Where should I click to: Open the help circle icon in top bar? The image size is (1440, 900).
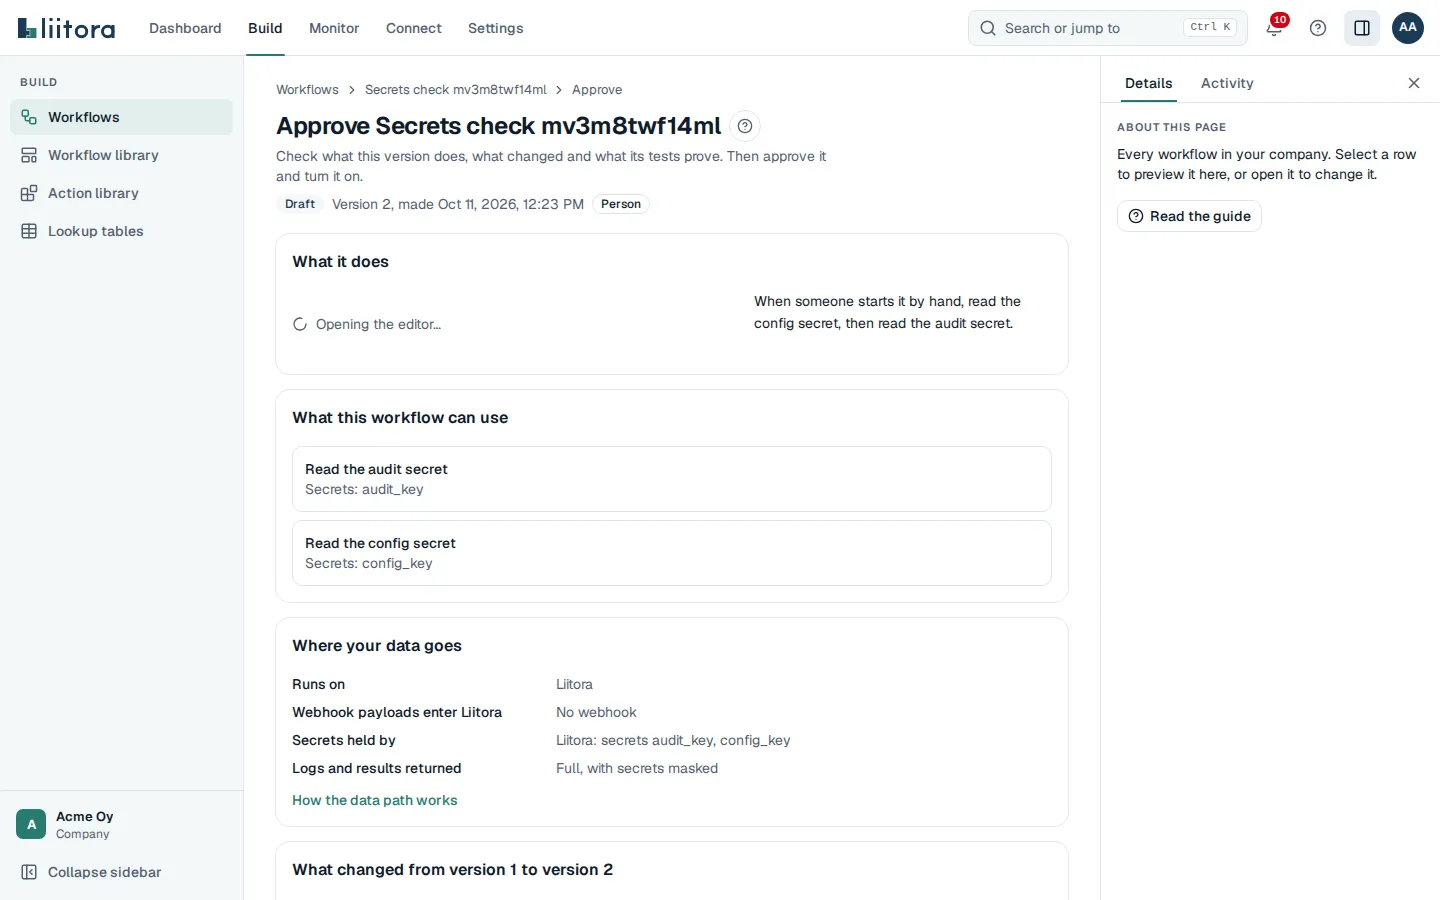(1318, 28)
